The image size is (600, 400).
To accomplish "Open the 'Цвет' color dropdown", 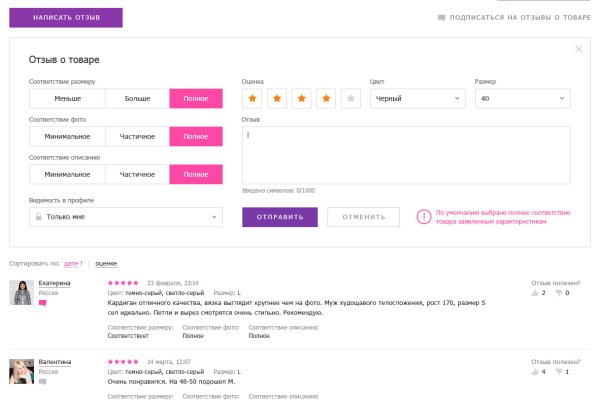I will click(416, 98).
